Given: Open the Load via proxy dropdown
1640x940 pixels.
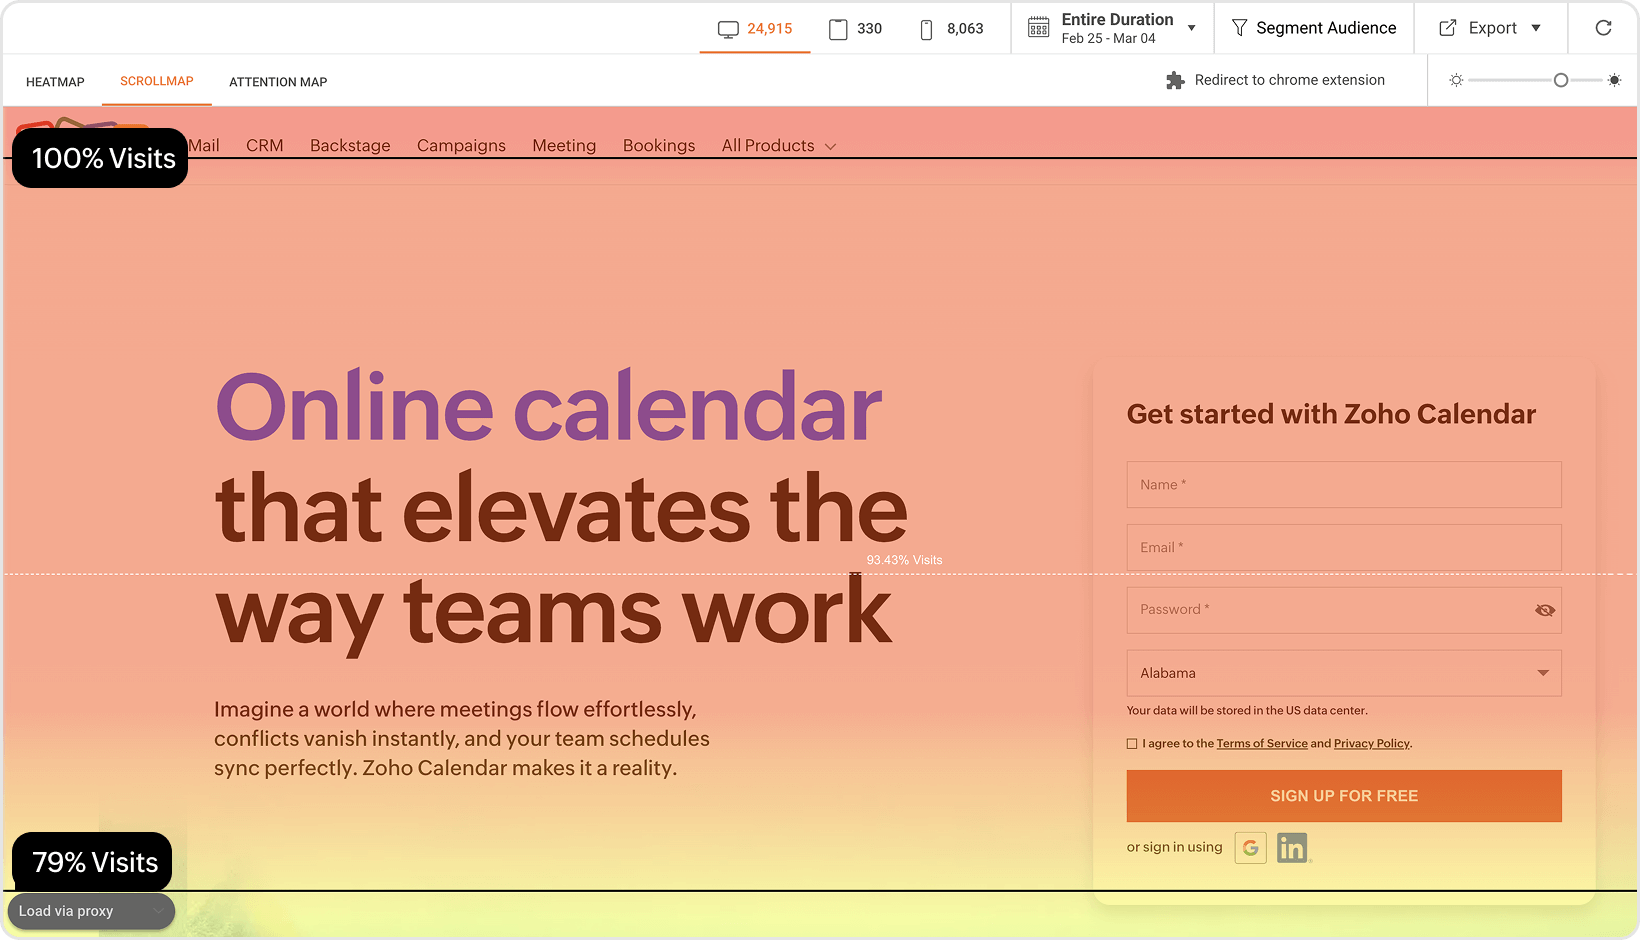Looking at the screenshot, I should coord(91,911).
